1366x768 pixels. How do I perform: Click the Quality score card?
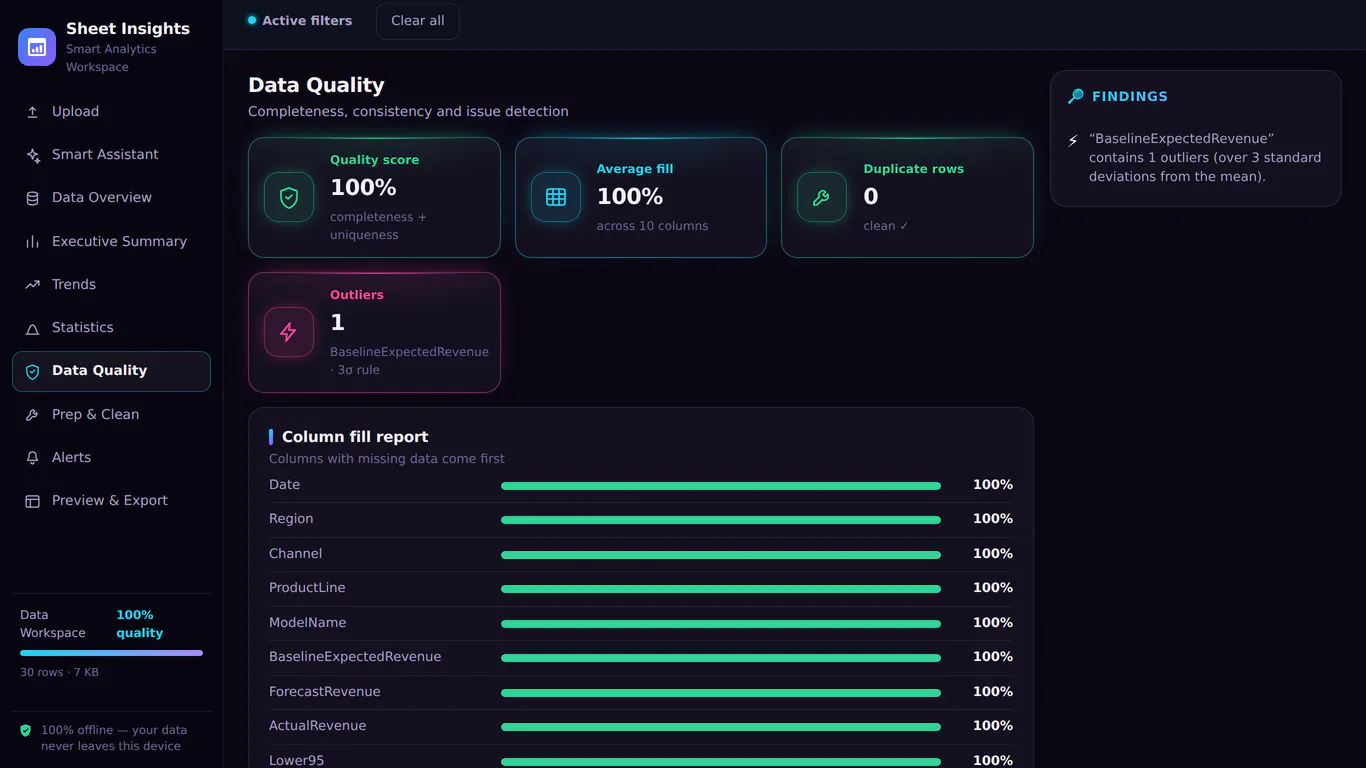click(x=374, y=197)
